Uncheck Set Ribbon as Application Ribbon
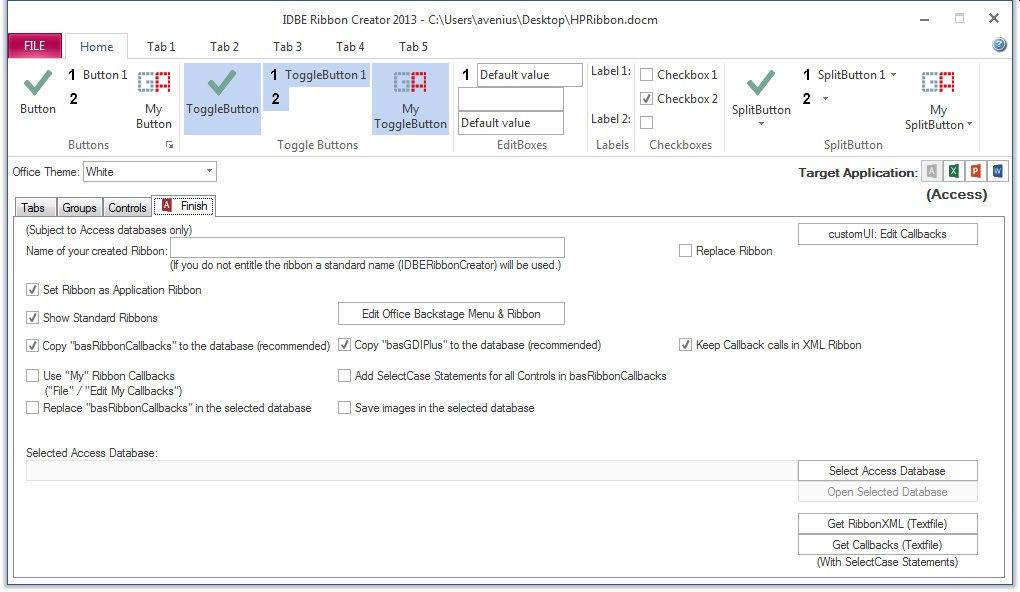This screenshot has width=1020, height=592. point(32,290)
